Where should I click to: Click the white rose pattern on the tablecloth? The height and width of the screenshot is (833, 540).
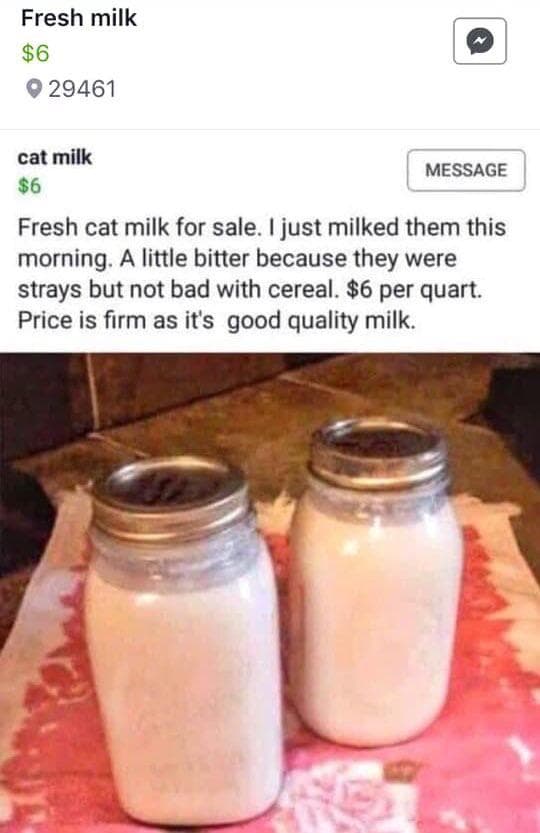tap(351, 794)
